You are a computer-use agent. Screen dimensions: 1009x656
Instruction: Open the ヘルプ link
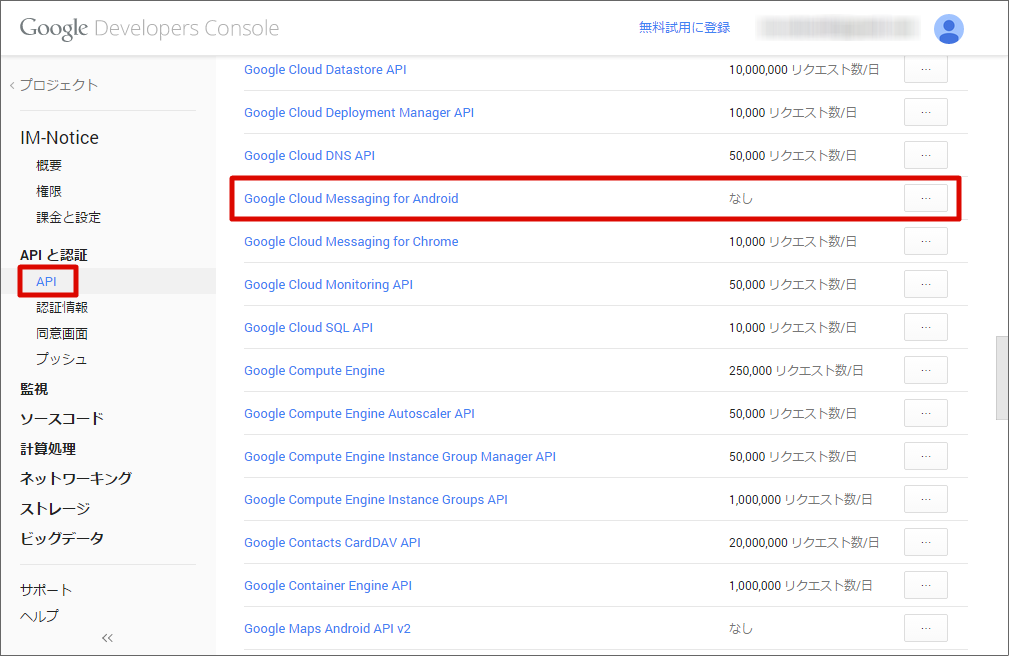(x=39, y=616)
